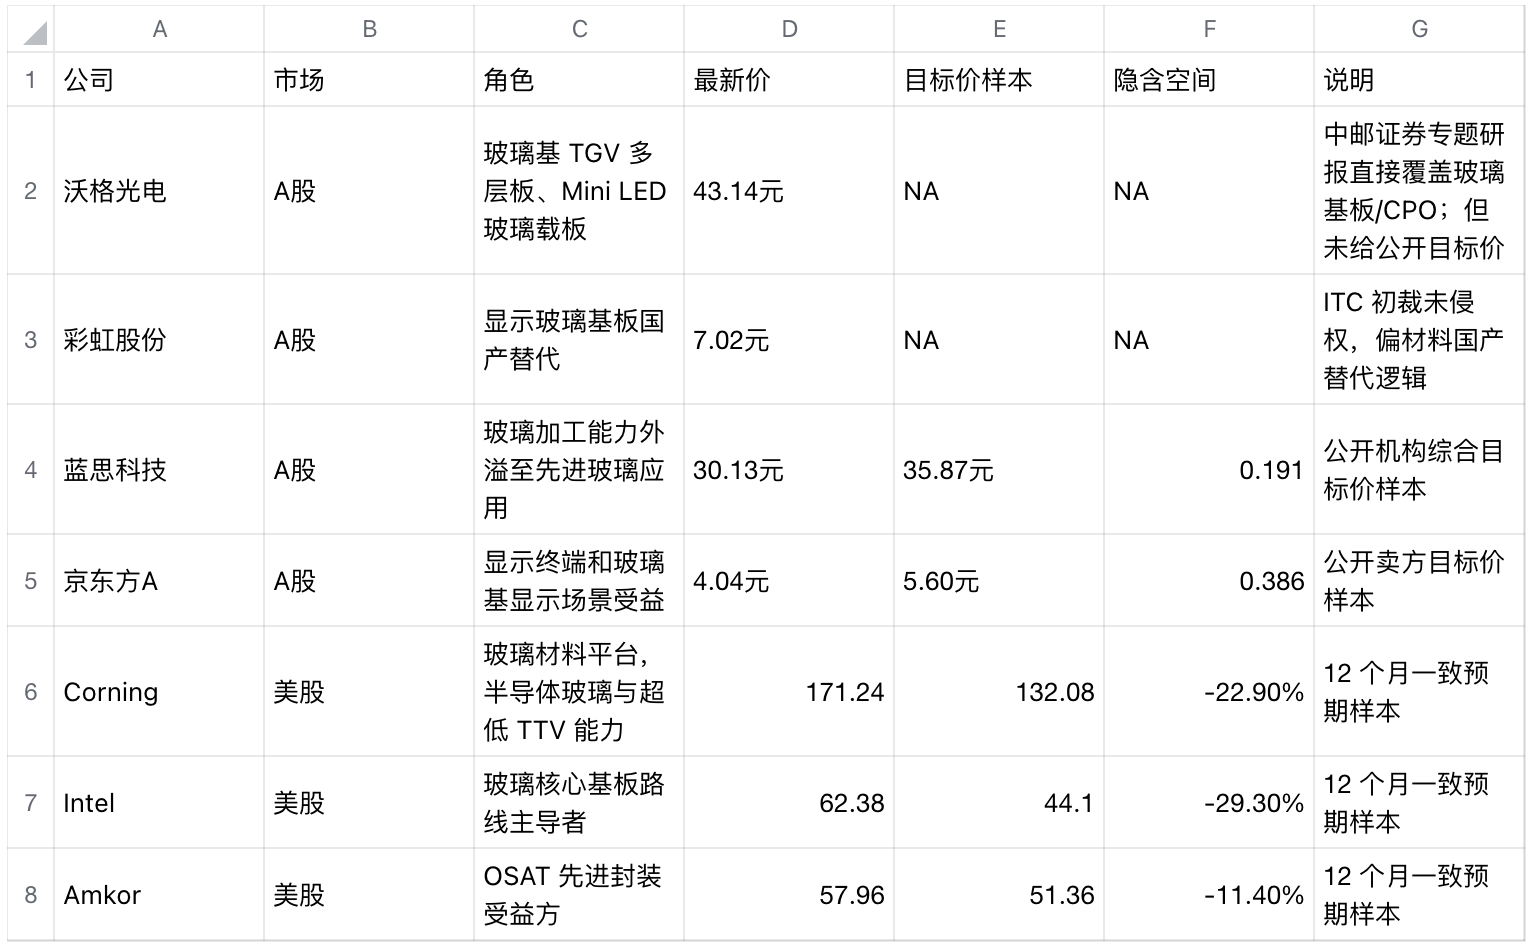Select the Intel cell
The height and width of the screenshot is (950, 1536).
click(159, 803)
